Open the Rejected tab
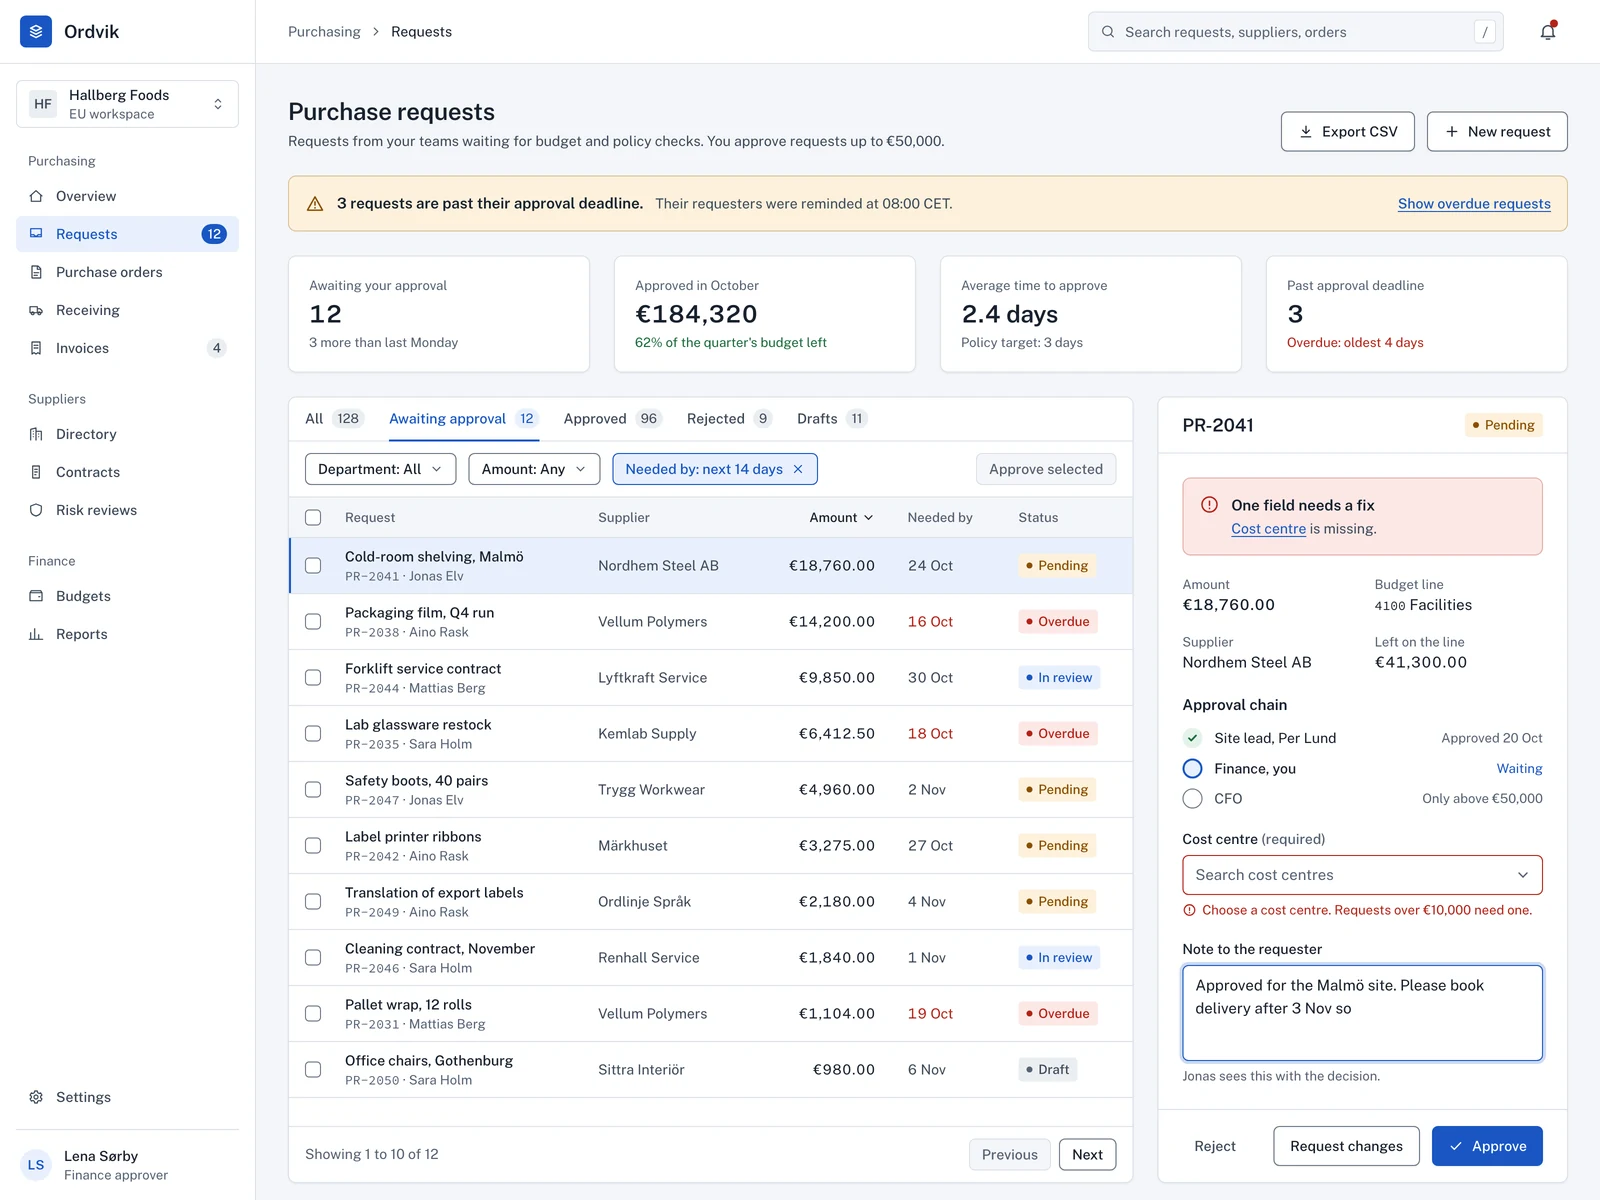Viewport: 1600px width, 1200px height. click(x=729, y=419)
